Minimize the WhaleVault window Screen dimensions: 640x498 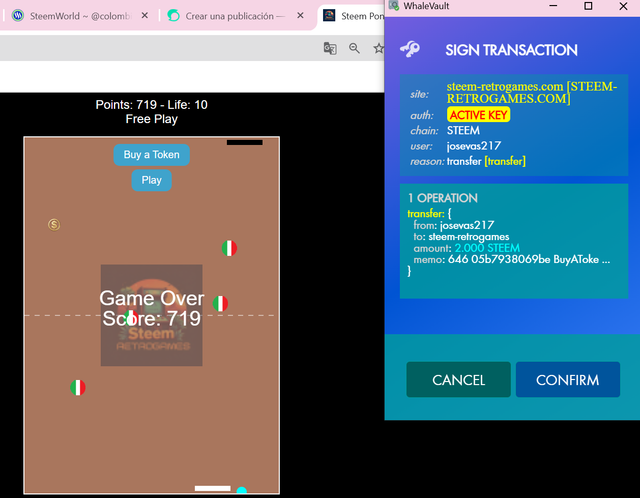click(x=553, y=6)
